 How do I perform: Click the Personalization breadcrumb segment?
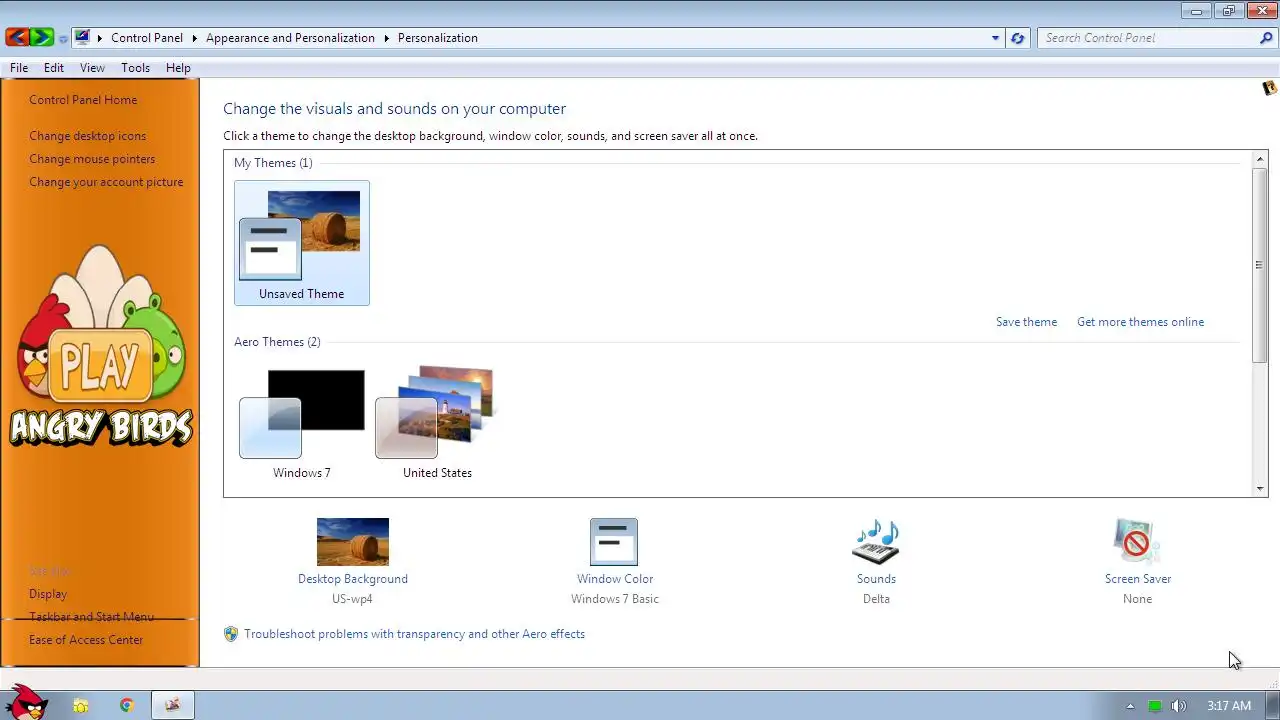438,38
